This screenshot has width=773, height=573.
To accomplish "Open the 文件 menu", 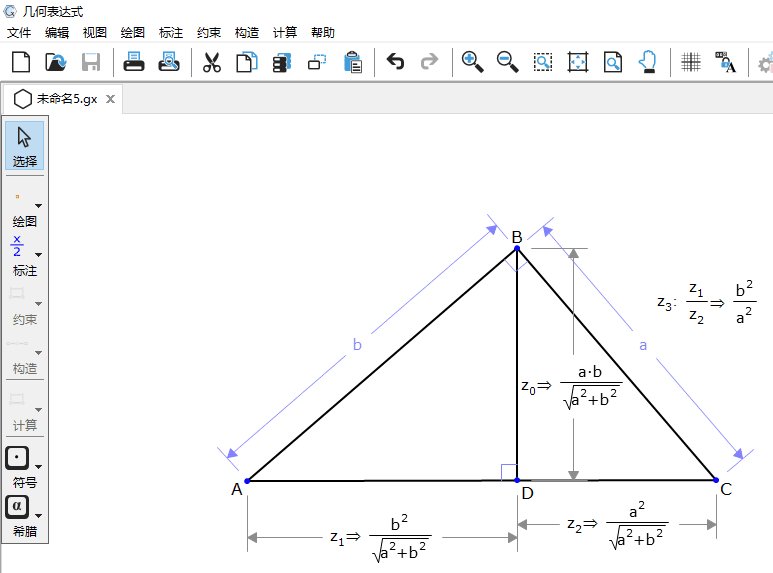I will point(20,32).
